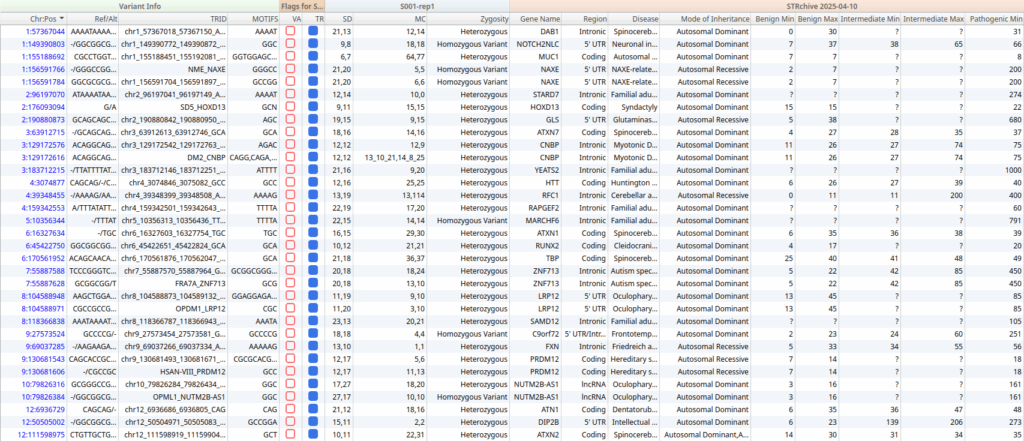Sort by the Intermediate Min column header
Screen dimensions: 1024x441
point(871,19)
